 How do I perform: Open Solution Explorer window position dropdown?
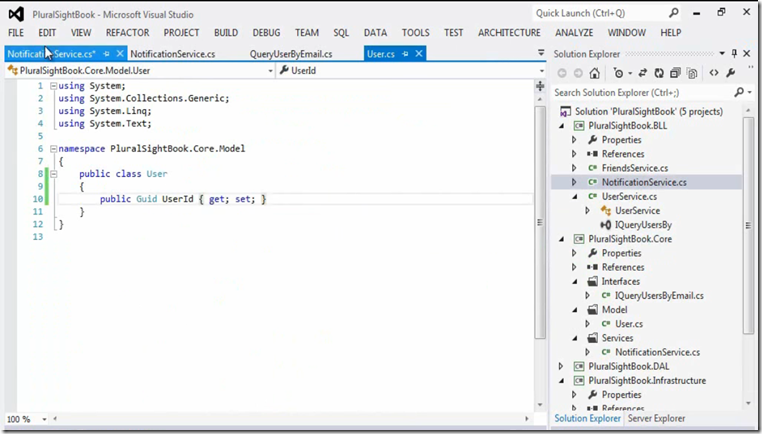coord(722,53)
